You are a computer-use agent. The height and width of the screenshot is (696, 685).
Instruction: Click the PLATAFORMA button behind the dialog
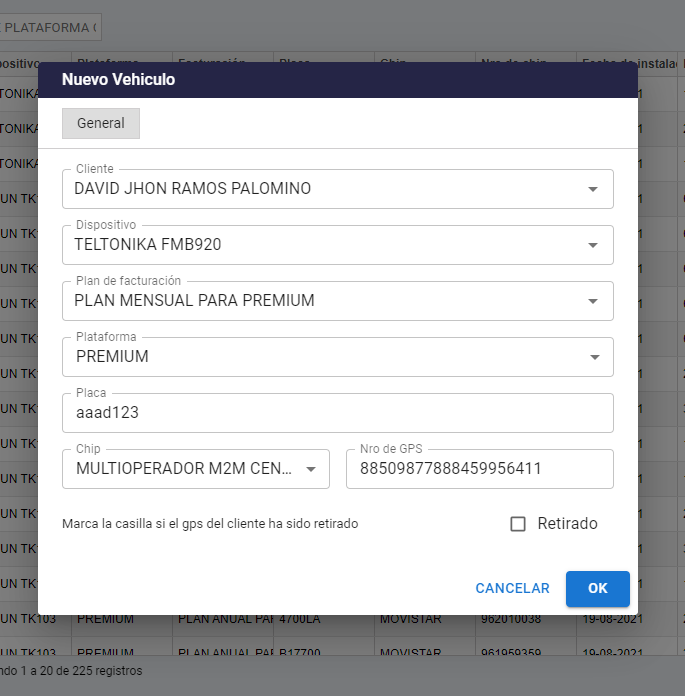(x=50, y=27)
